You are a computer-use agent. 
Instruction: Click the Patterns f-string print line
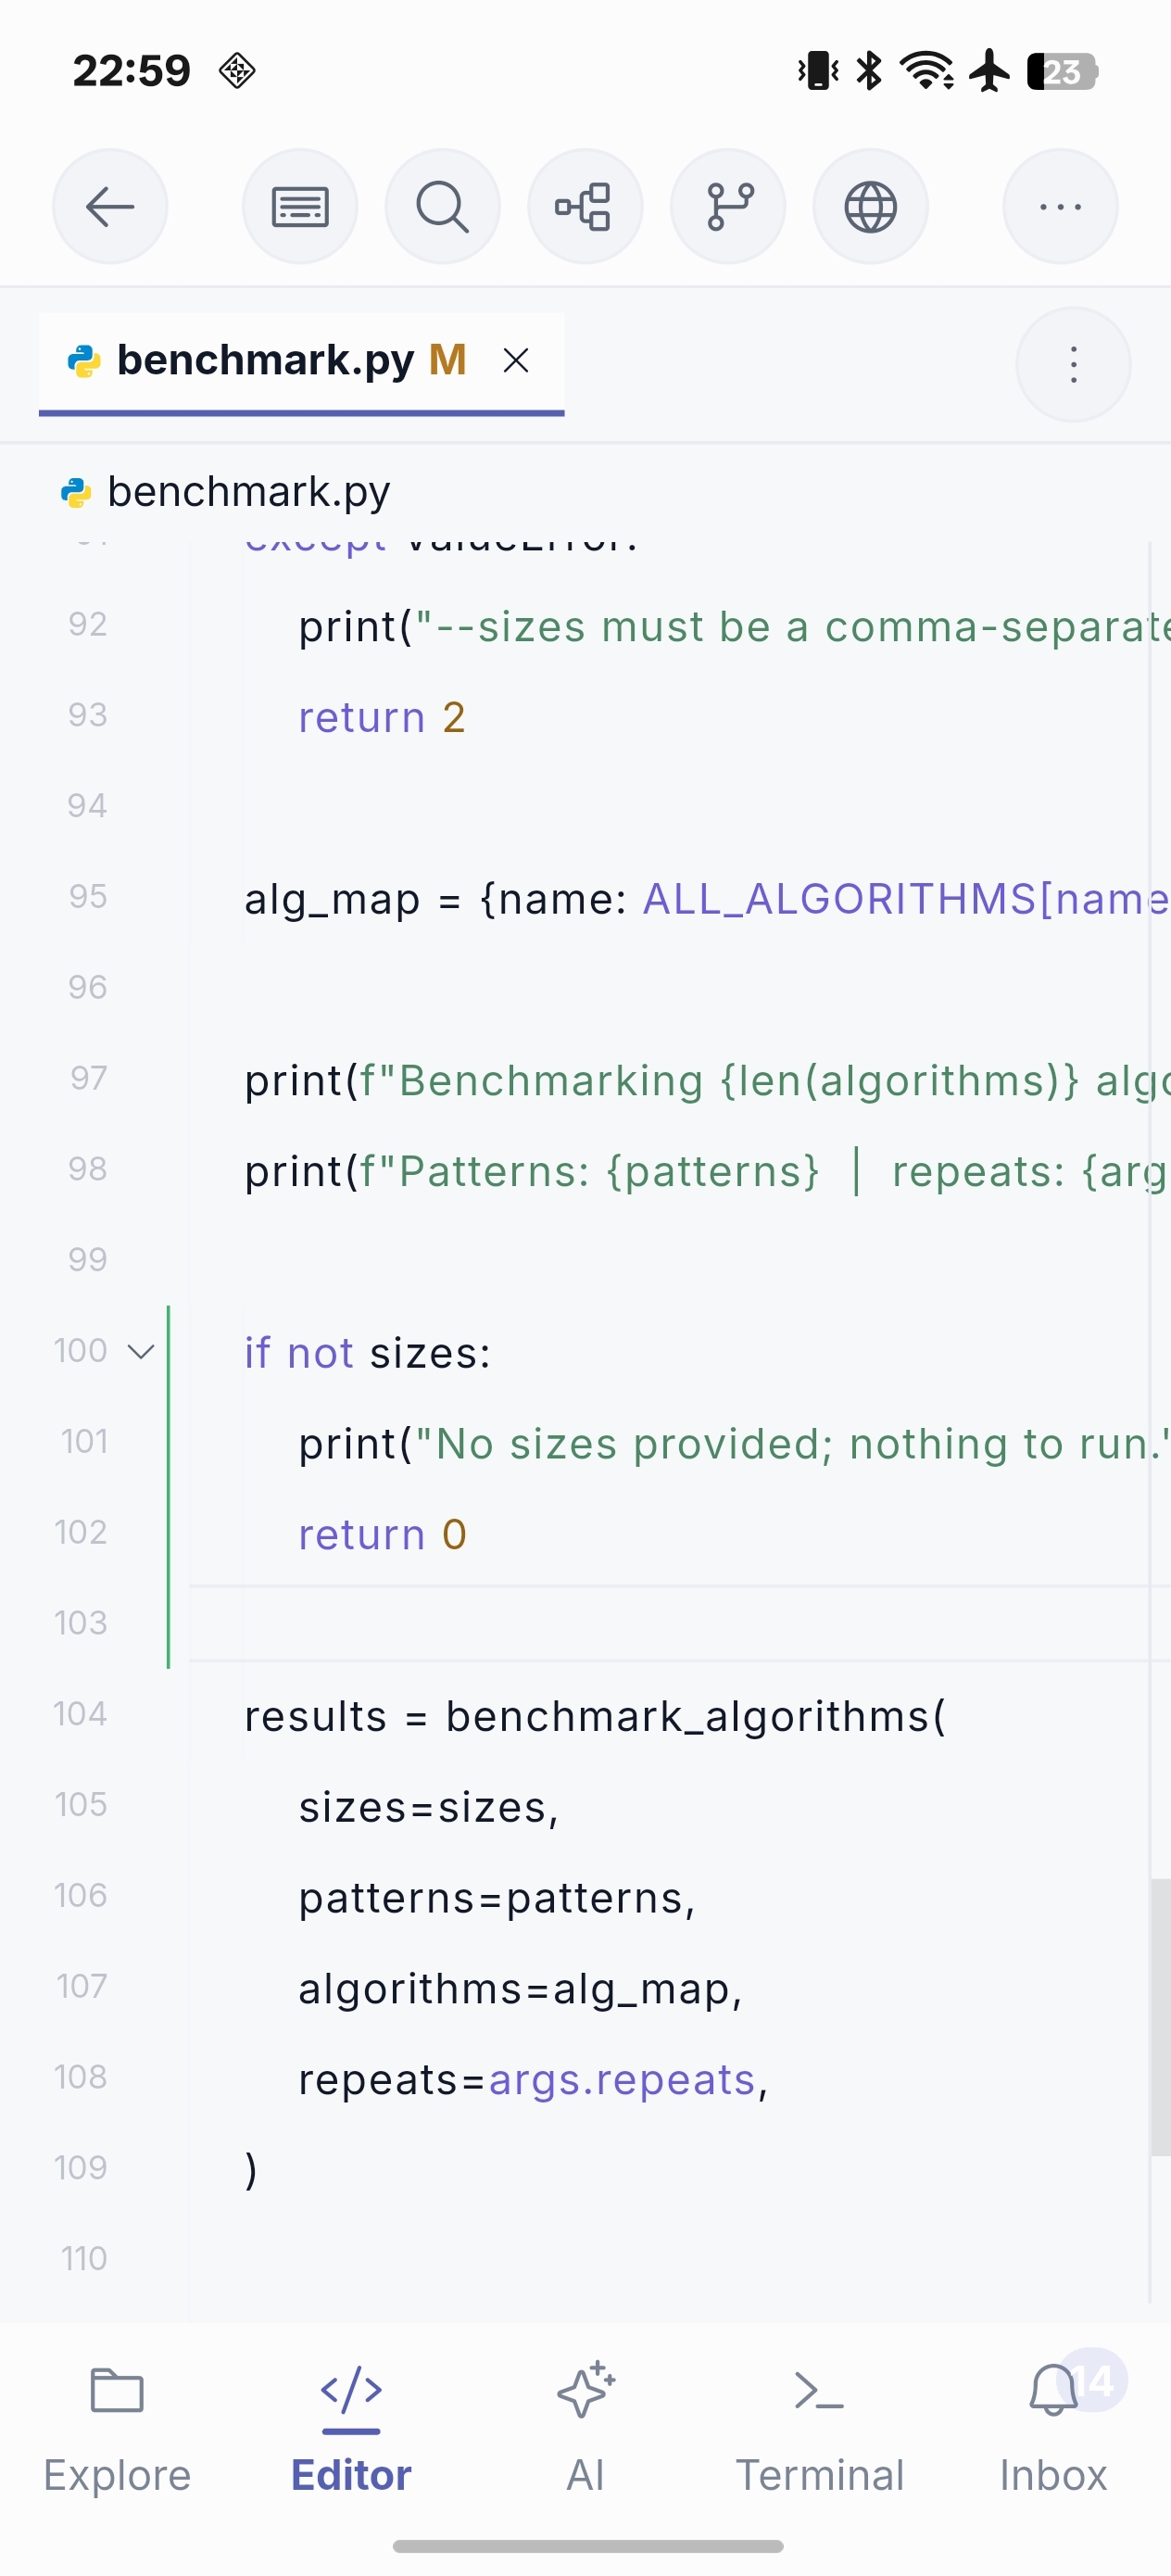click(x=707, y=1172)
